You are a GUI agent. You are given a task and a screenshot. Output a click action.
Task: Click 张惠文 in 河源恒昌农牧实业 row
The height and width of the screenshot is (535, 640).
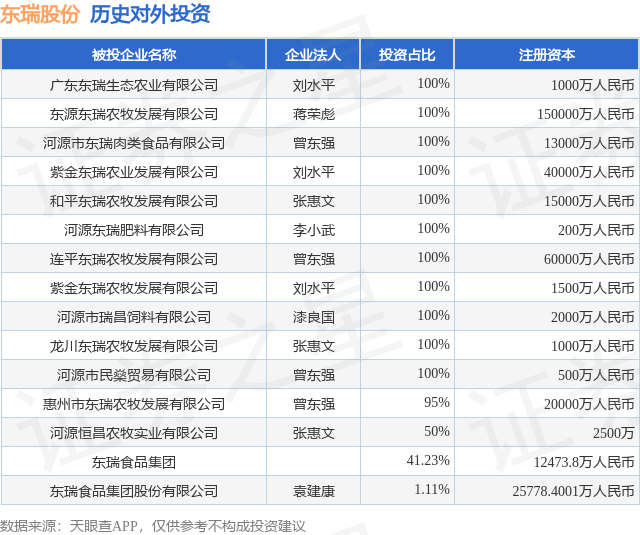(x=313, y=433)
